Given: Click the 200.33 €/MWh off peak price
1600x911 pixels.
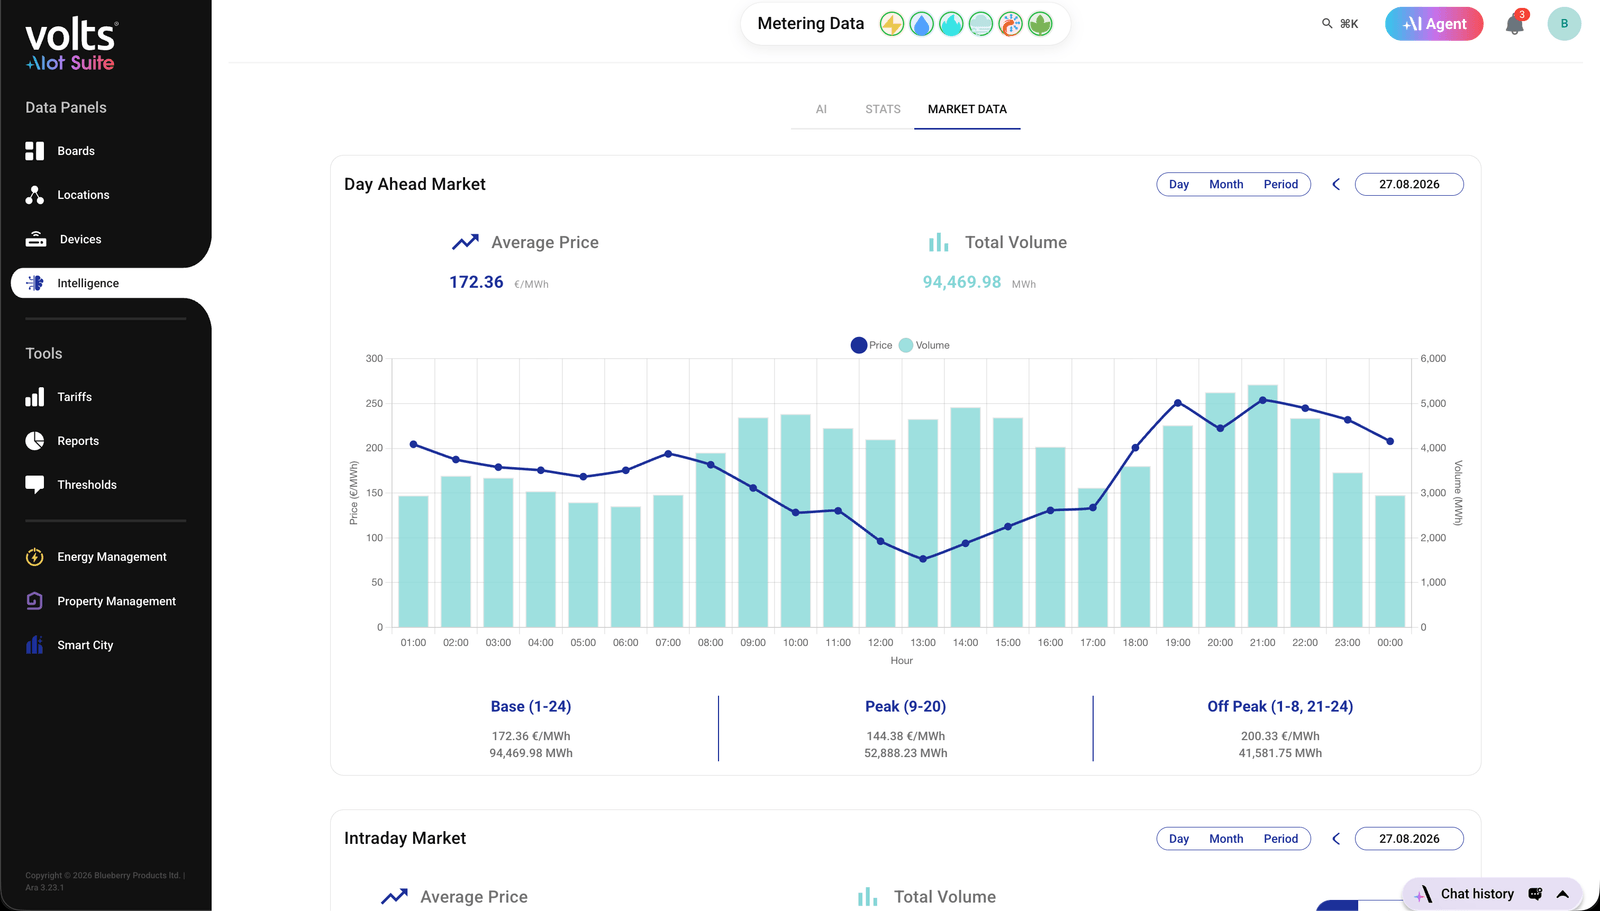Looking at the screenshot, I should tap(1280, 736).
